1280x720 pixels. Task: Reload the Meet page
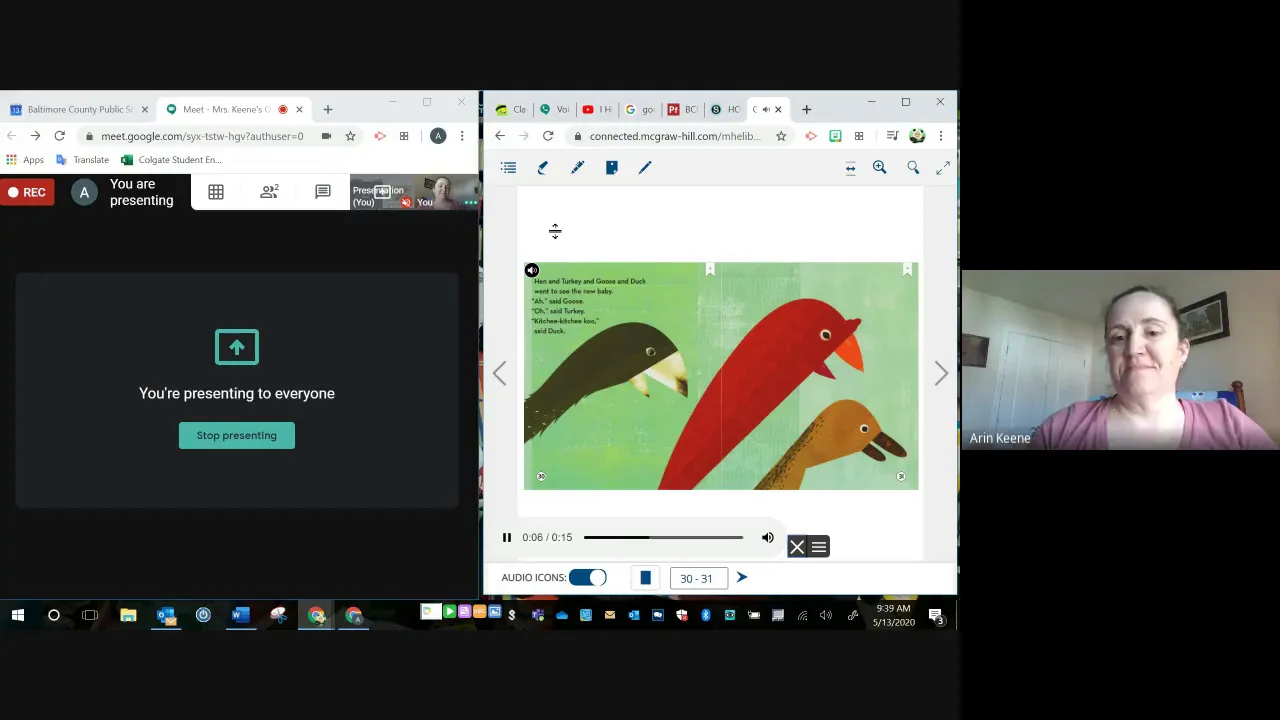point(60,136)
